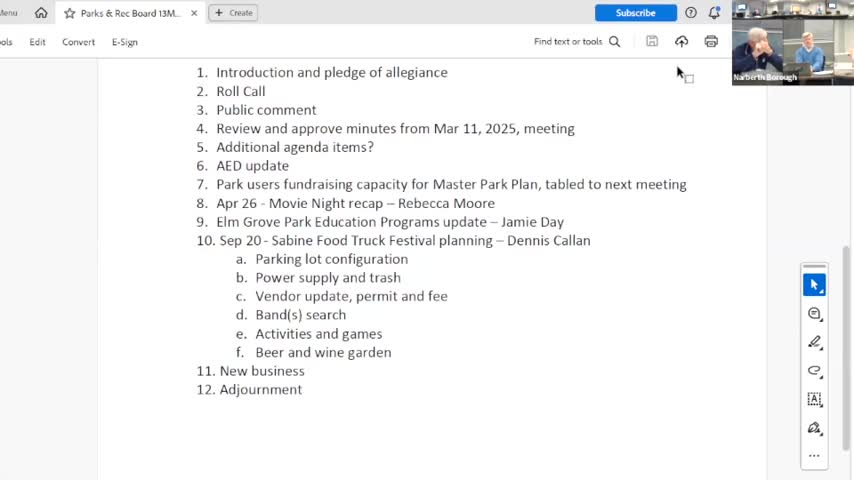The width and height of the screenshot is (854, 480).
Task: Open the Convert menu
Action: pos(78,42)
